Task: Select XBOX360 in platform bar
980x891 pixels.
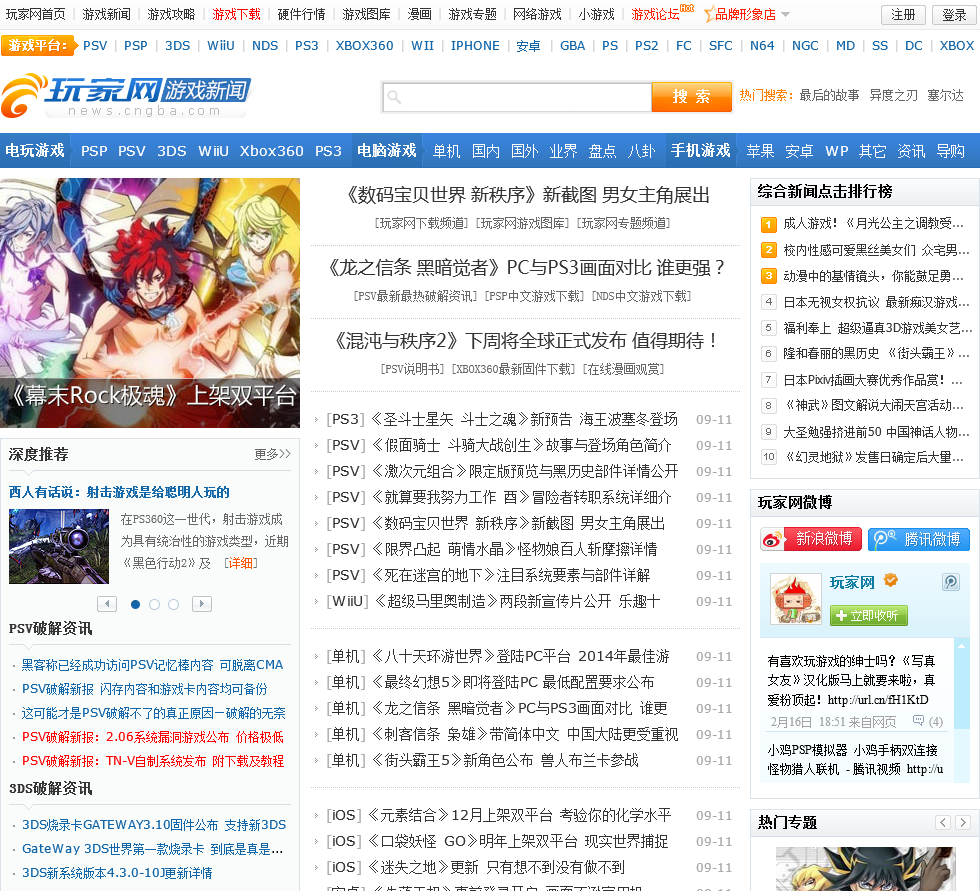Action: 364,46
